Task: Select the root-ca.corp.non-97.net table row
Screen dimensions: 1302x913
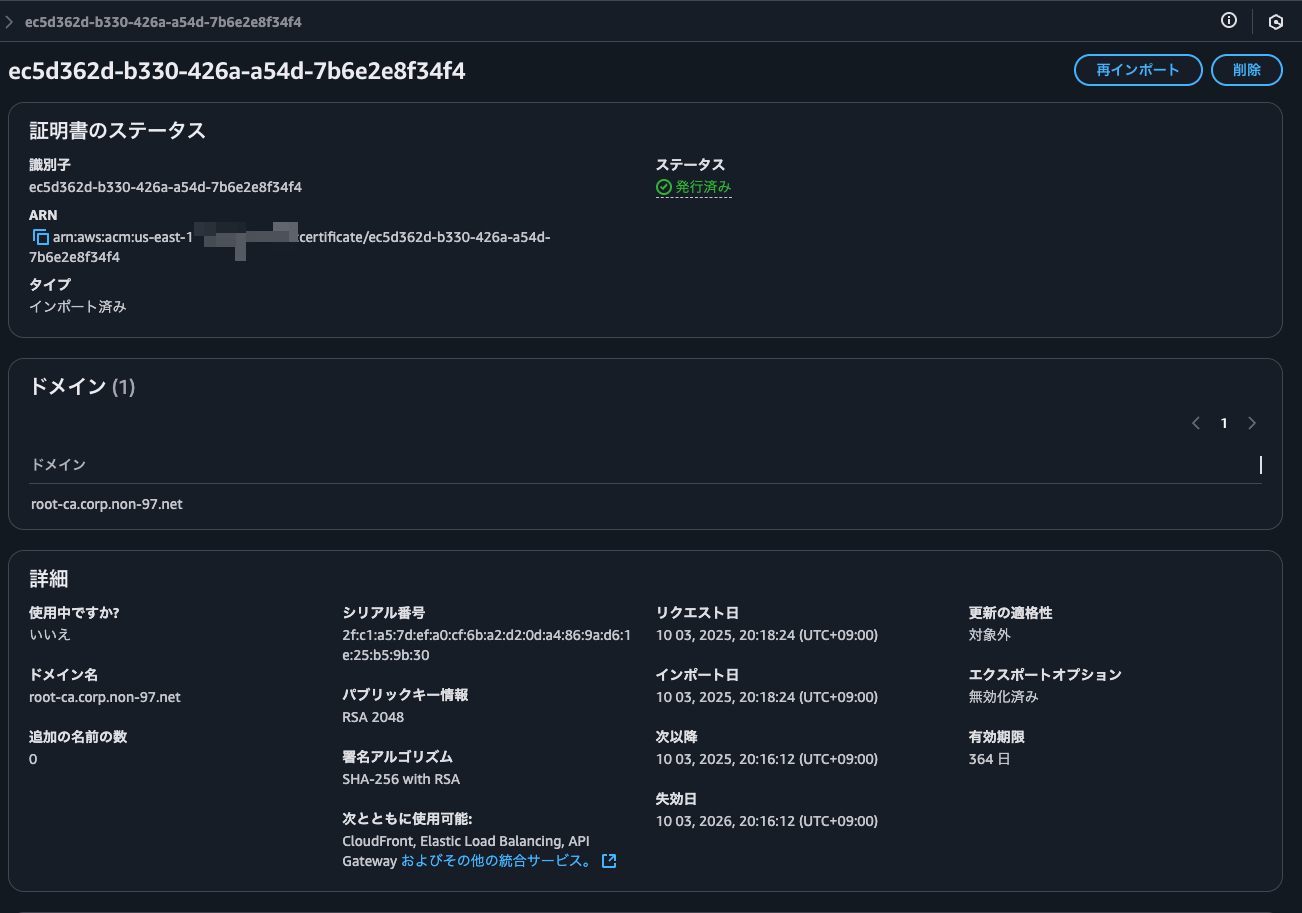Action: click(x=107, y=505)
